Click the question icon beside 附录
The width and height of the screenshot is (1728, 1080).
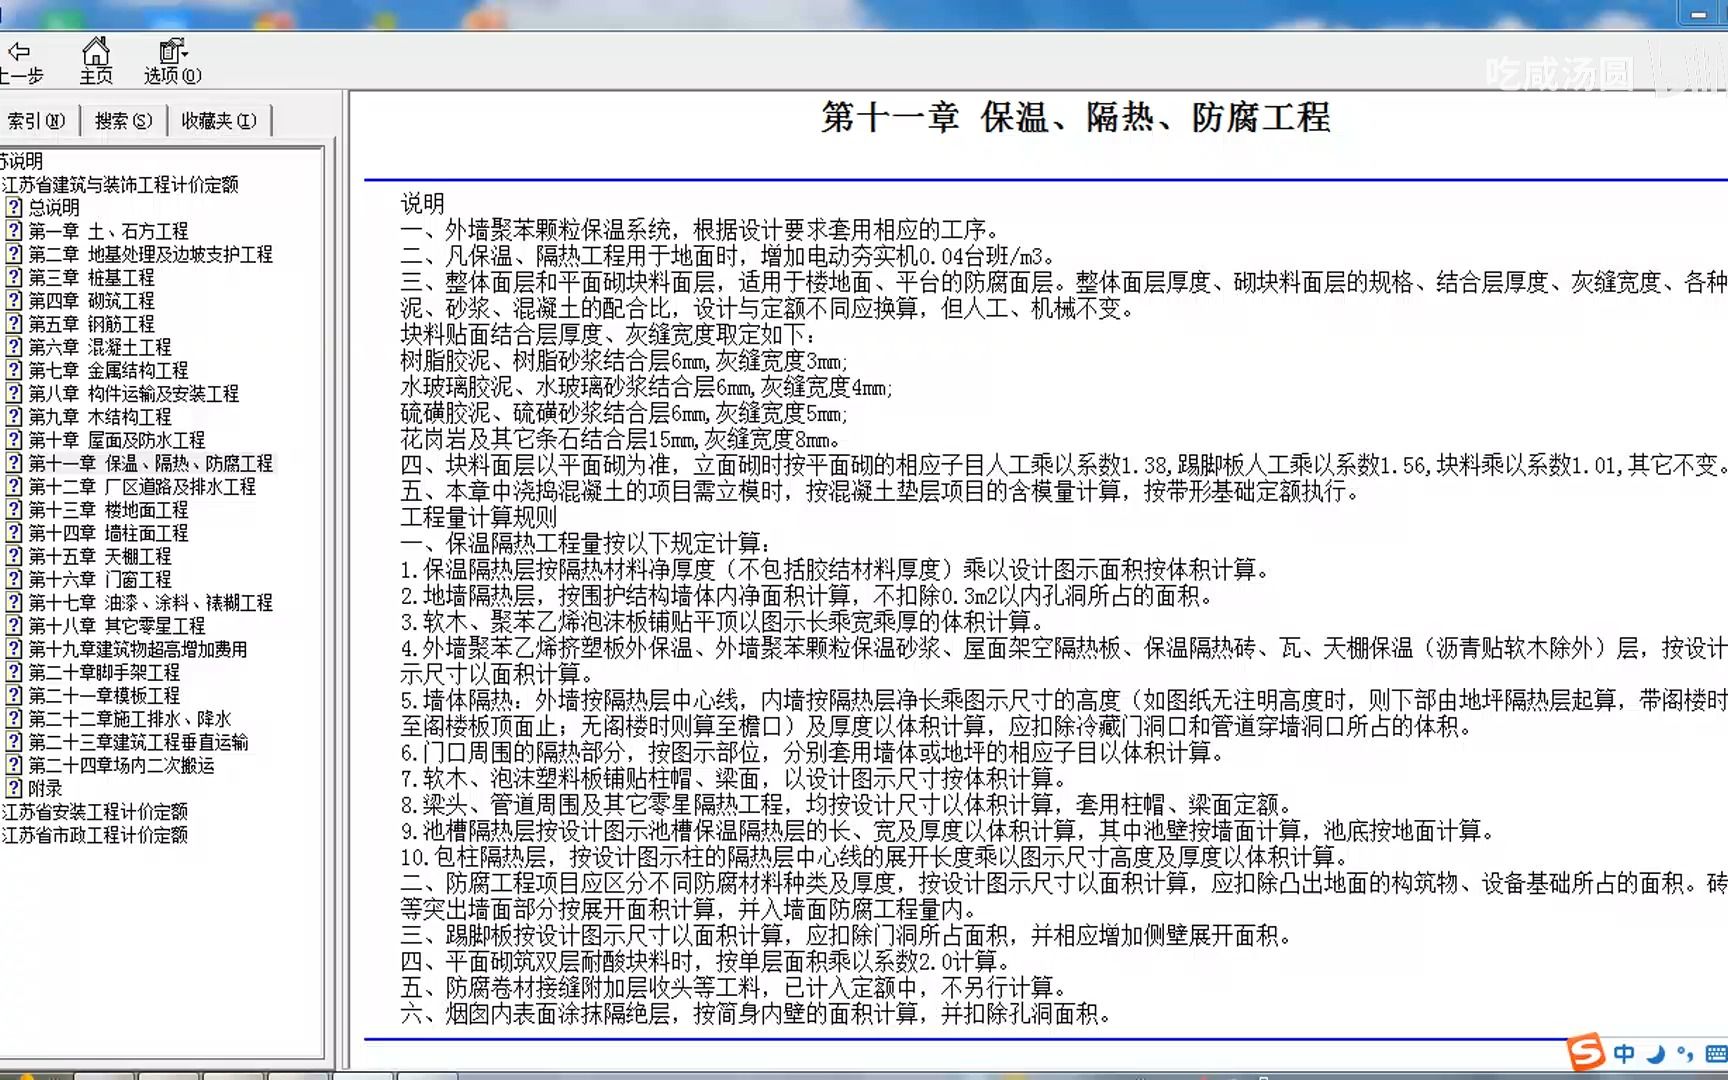pyautogui.click(x=14, y=788)
